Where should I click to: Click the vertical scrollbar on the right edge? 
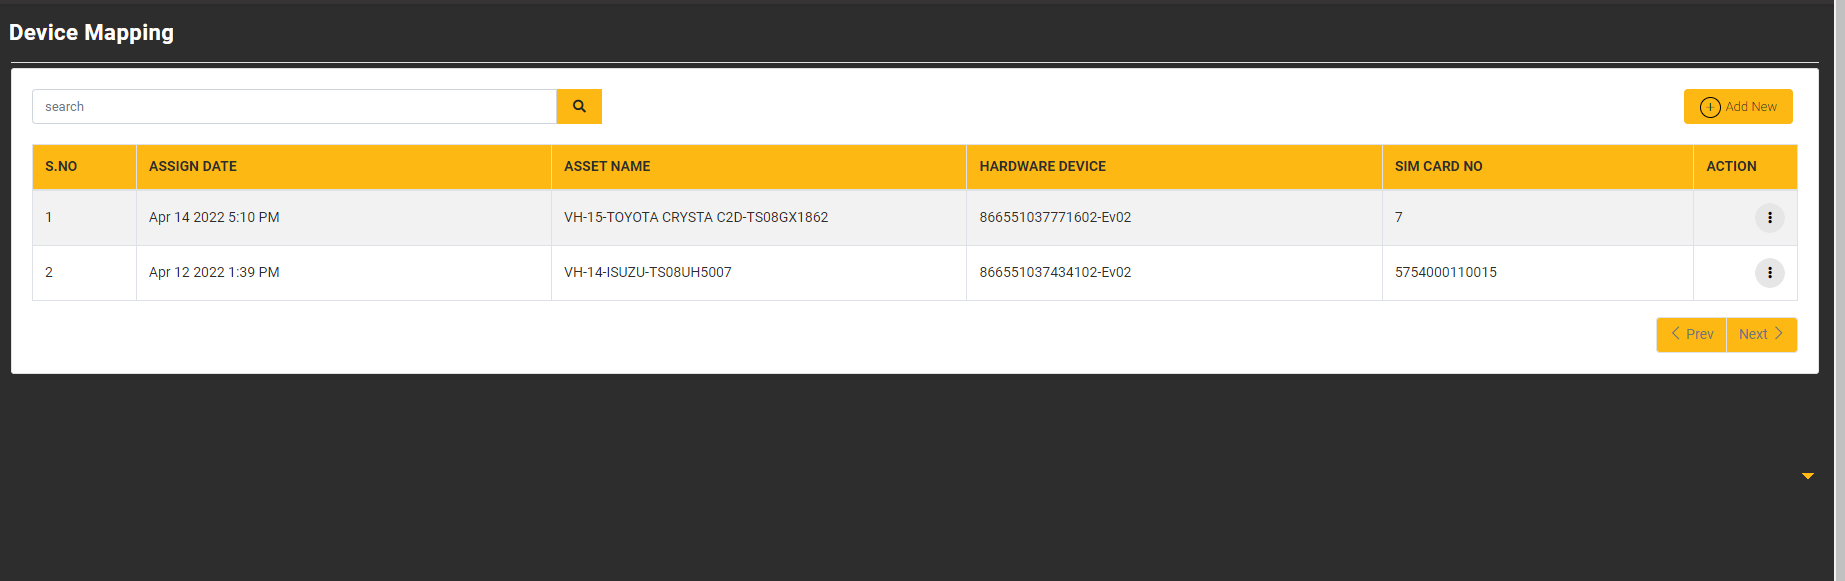point(1839,290)
